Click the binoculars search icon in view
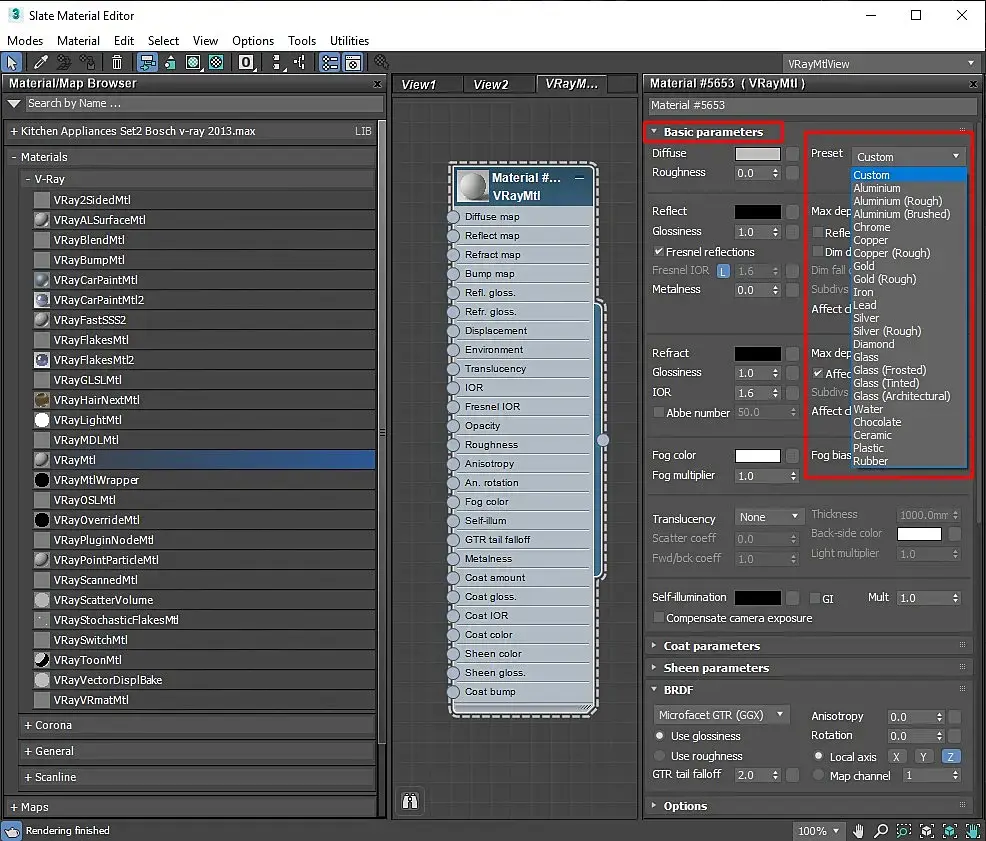The height and width of the screenshot is (841, 986). click(x=409, y=801)
